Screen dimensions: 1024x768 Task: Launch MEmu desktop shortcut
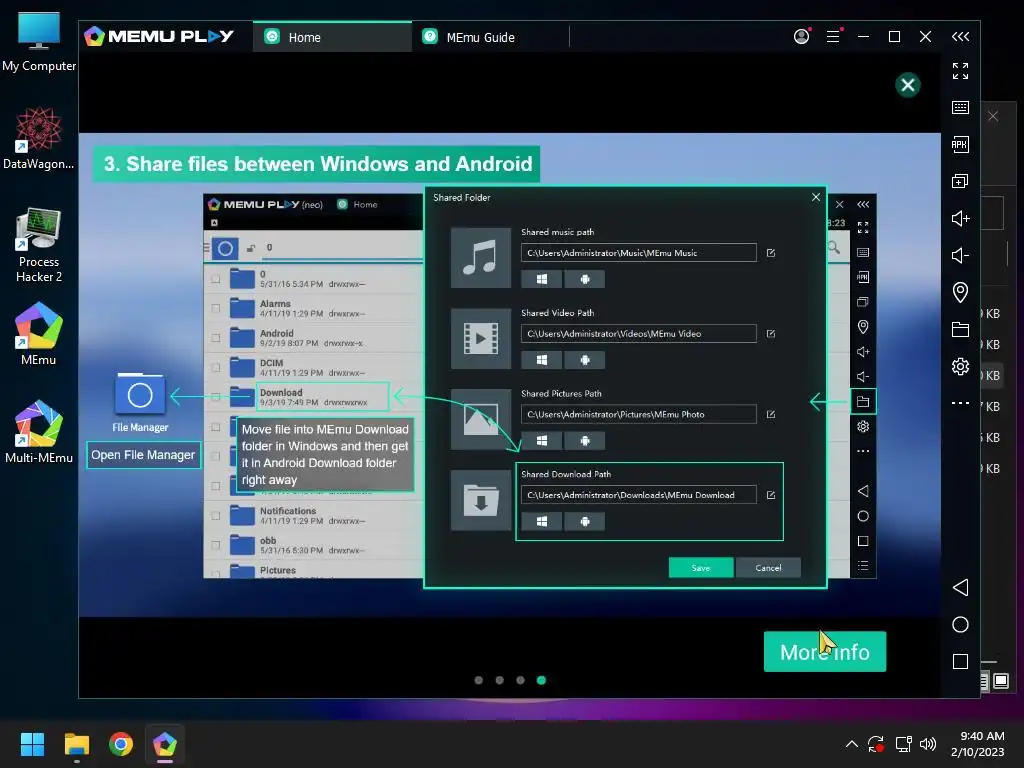click(x=39, y=334)
